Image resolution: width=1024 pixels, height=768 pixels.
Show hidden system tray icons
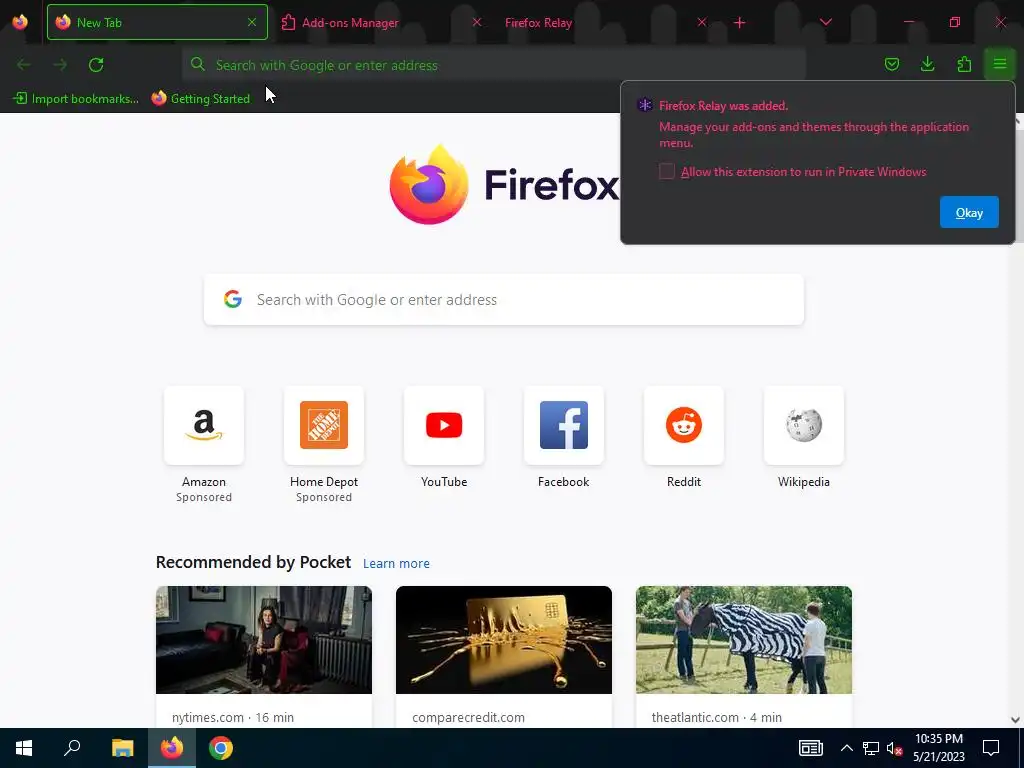(846, 748)
